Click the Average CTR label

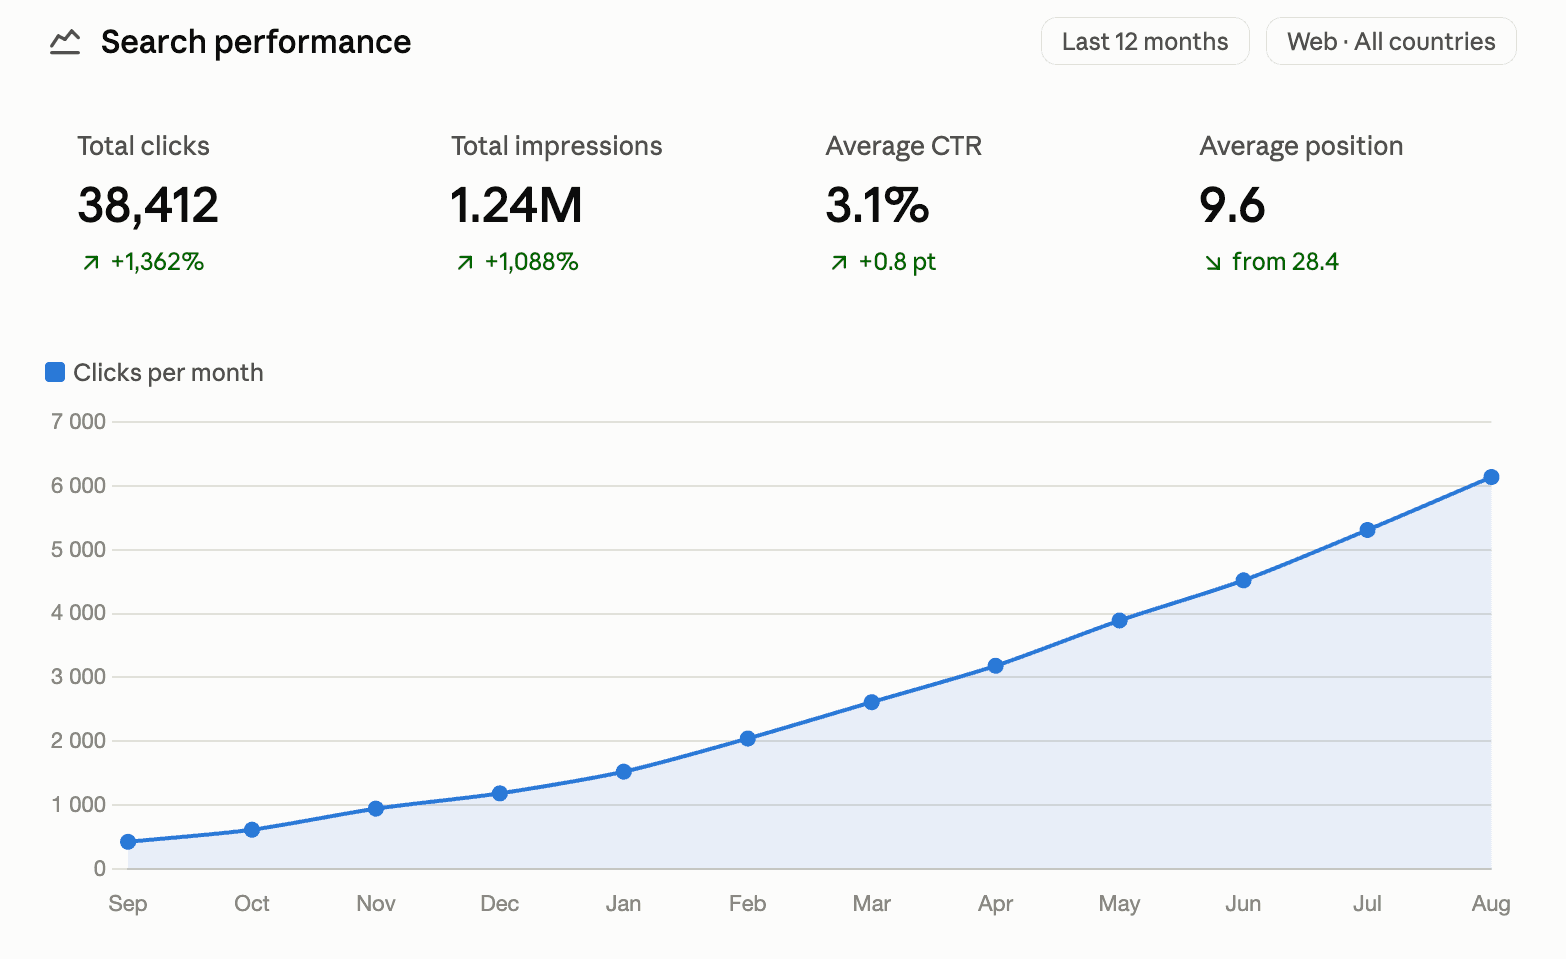pyautogui.click(x=903, y=146)
